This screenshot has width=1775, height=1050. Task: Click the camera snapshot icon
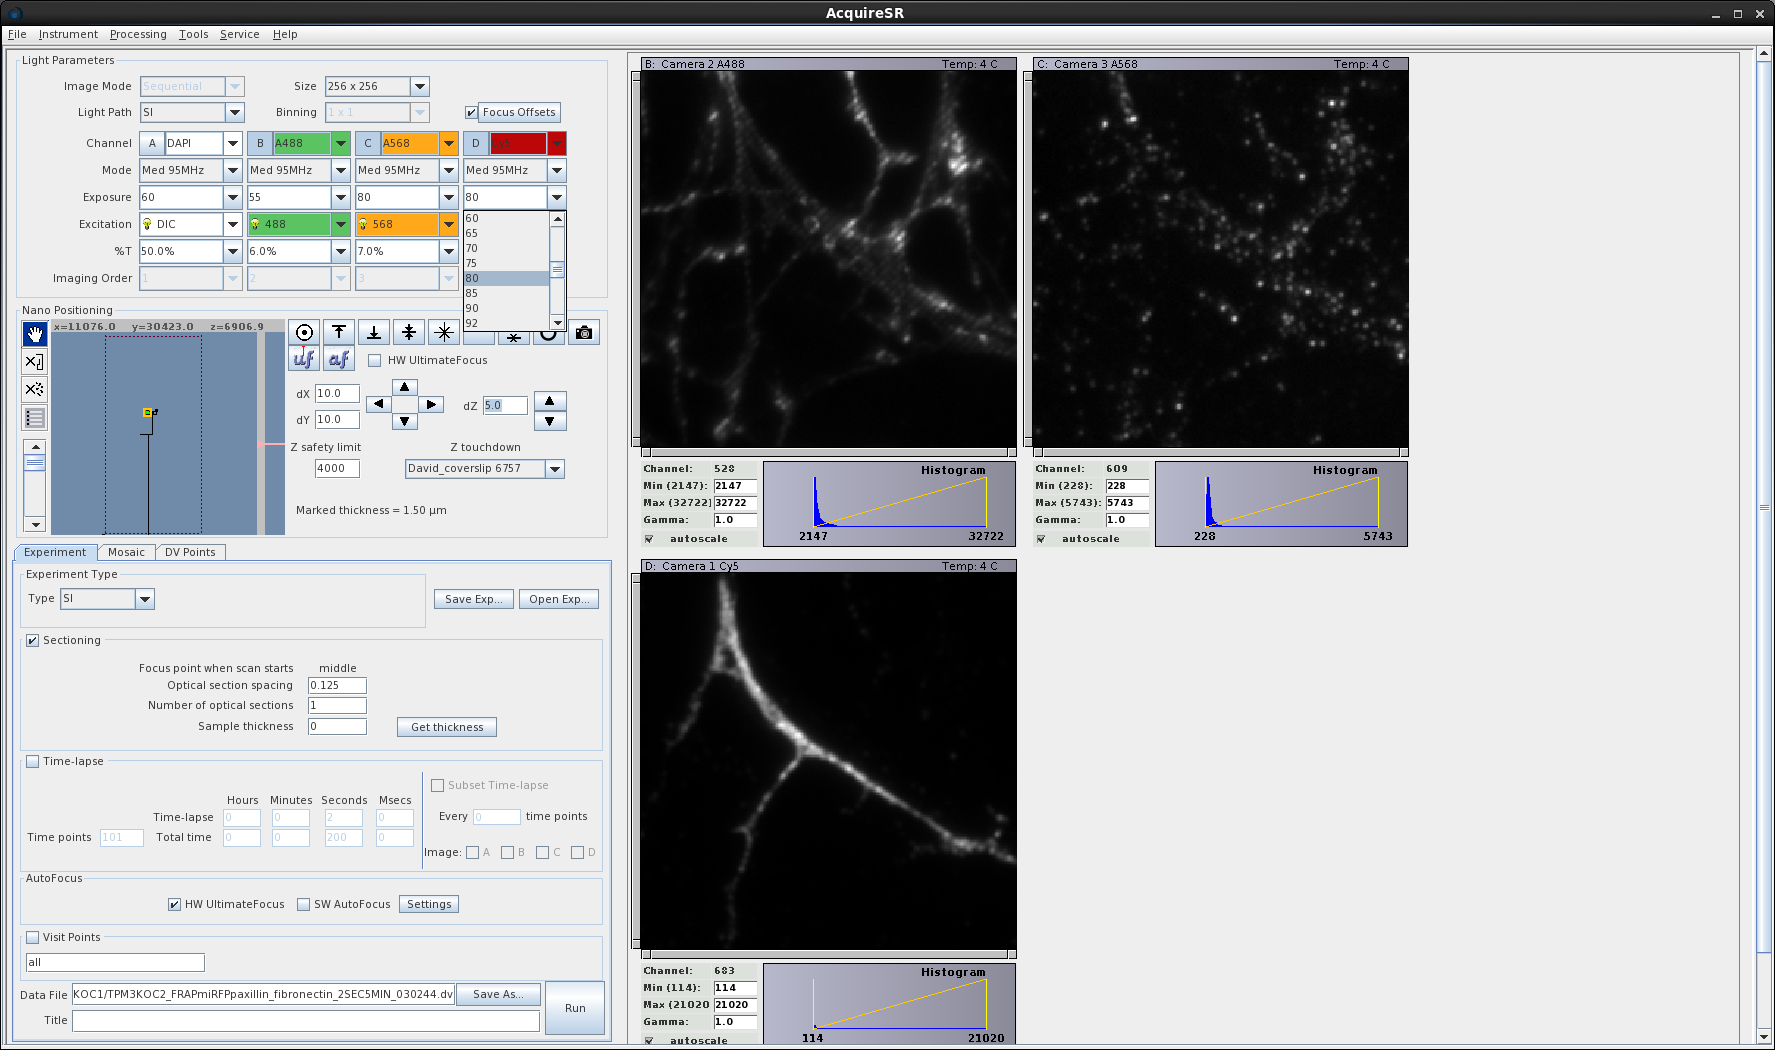click(584, 333)
